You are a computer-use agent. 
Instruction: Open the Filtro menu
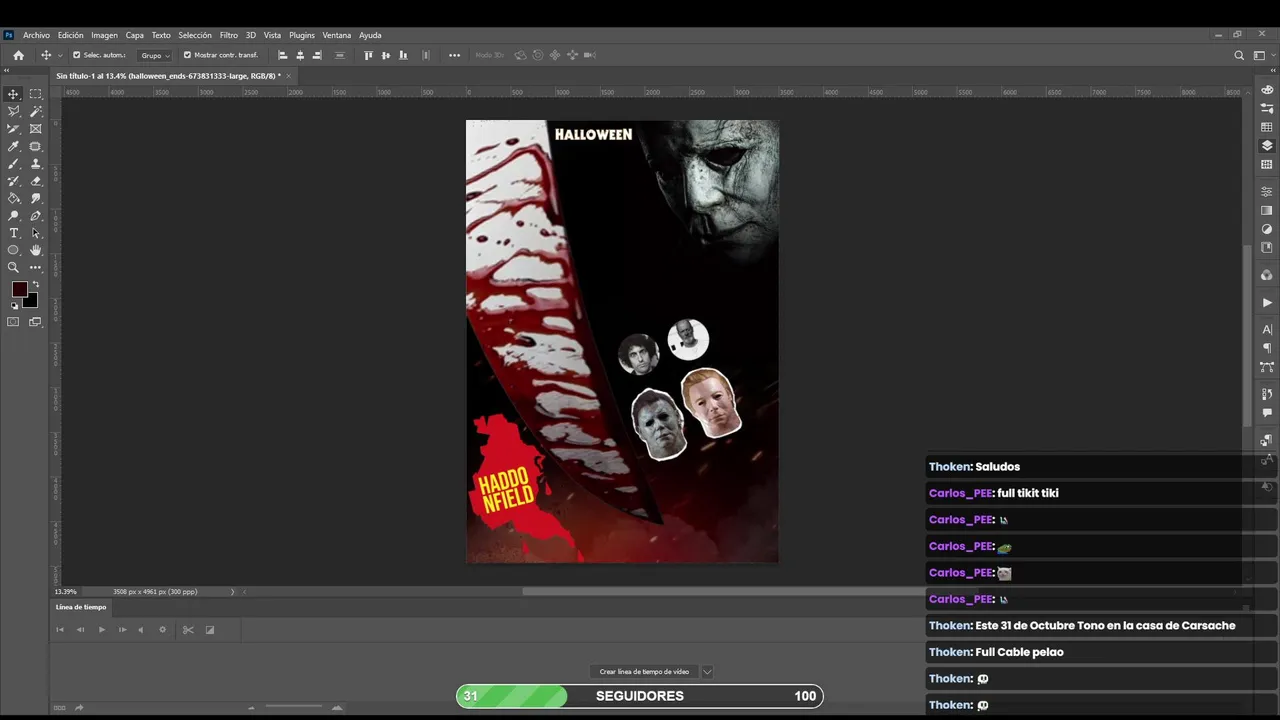click(x=229, y=35)
